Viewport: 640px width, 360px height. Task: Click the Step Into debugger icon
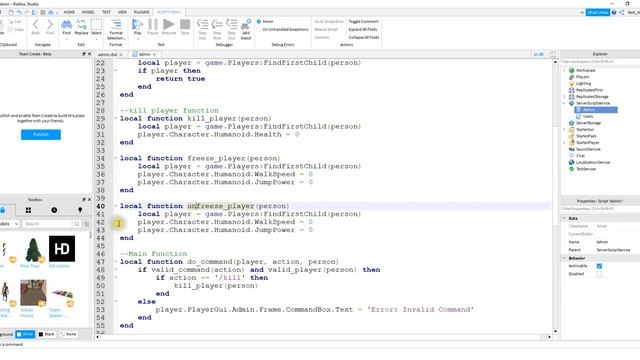pyautogui.click(x=202, y=24)
